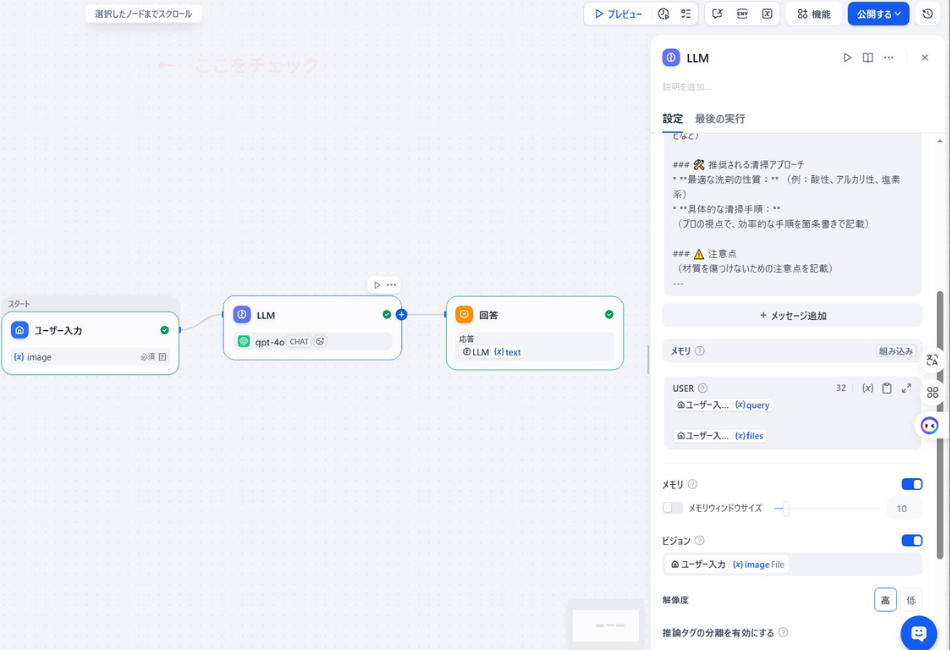Turn off the ビジョン toggle

click(911, 540)
